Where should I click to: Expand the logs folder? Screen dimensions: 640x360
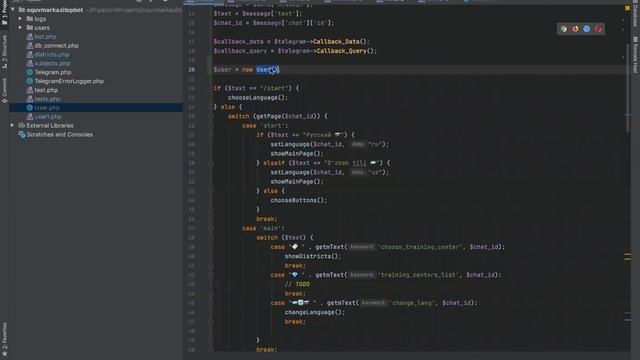point(20,19)
